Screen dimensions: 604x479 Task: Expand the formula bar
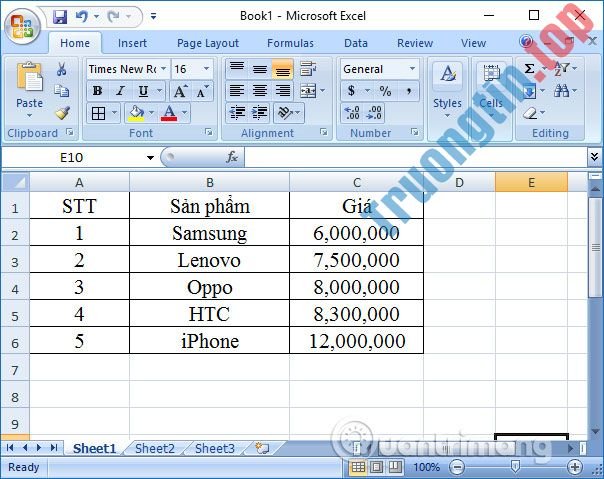coord(594,157)
